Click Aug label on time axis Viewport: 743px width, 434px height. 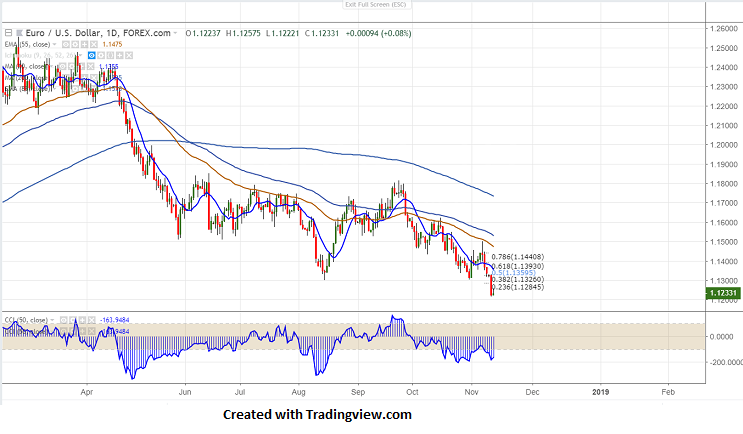[x=299, y=392]
